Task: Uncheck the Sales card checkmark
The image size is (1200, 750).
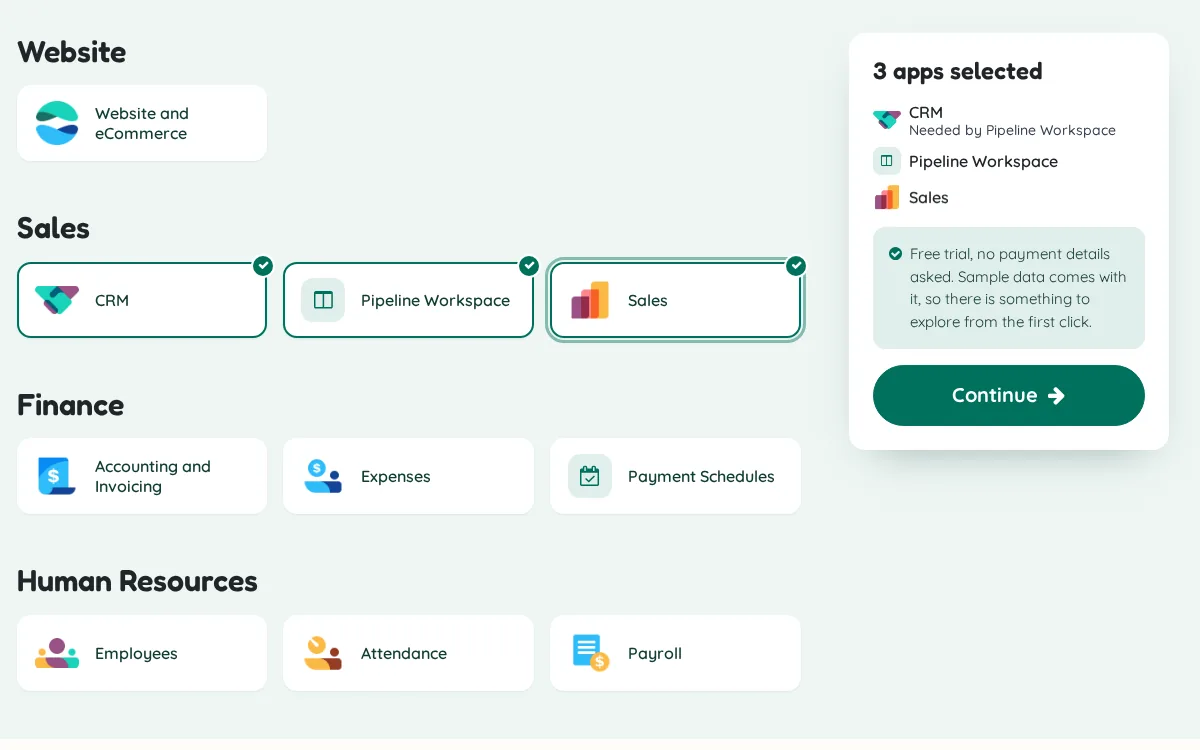Action: (796, 265)
